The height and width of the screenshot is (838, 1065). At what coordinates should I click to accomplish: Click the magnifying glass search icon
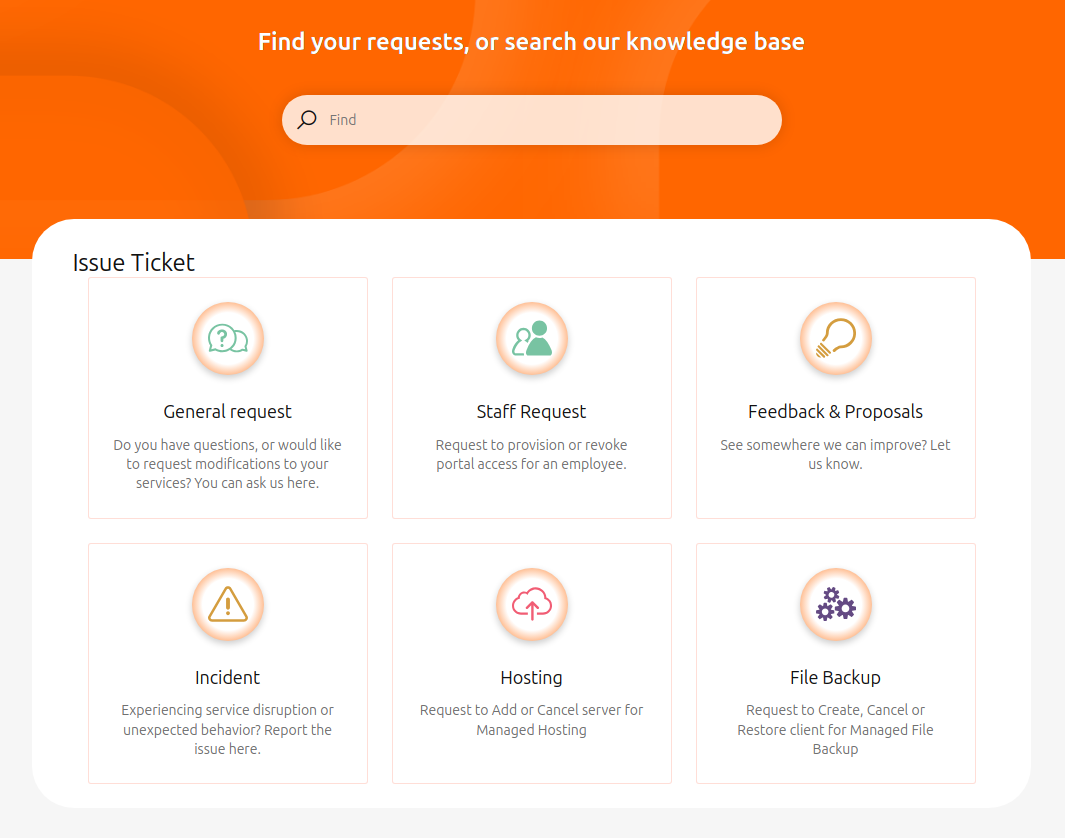[307, 120]
